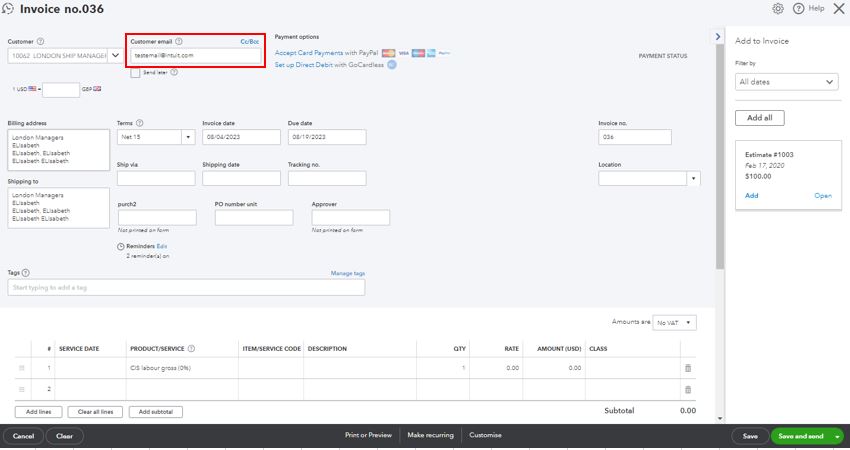Expand the Location dropdown
The width and height of the screenshot is (850, 450).
(694, 178)
